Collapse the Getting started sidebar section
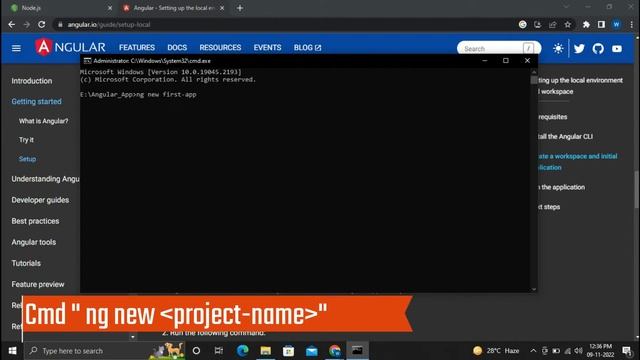The height and width of the screenshot is (360, 640). click(36, 101)
